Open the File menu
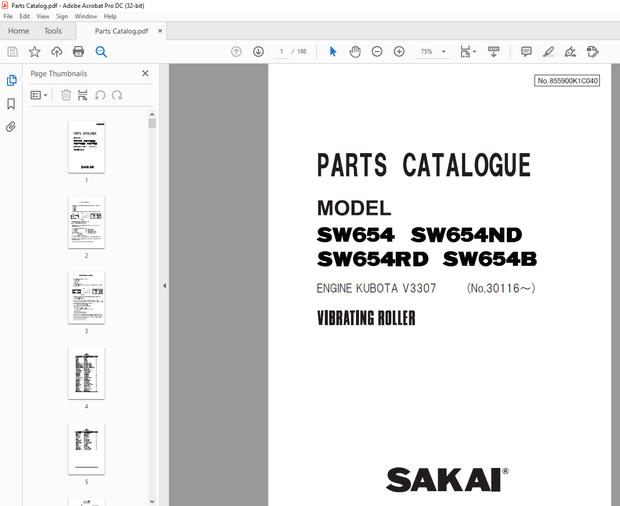Viewport: 620px width, 506px height. point(8,17)
